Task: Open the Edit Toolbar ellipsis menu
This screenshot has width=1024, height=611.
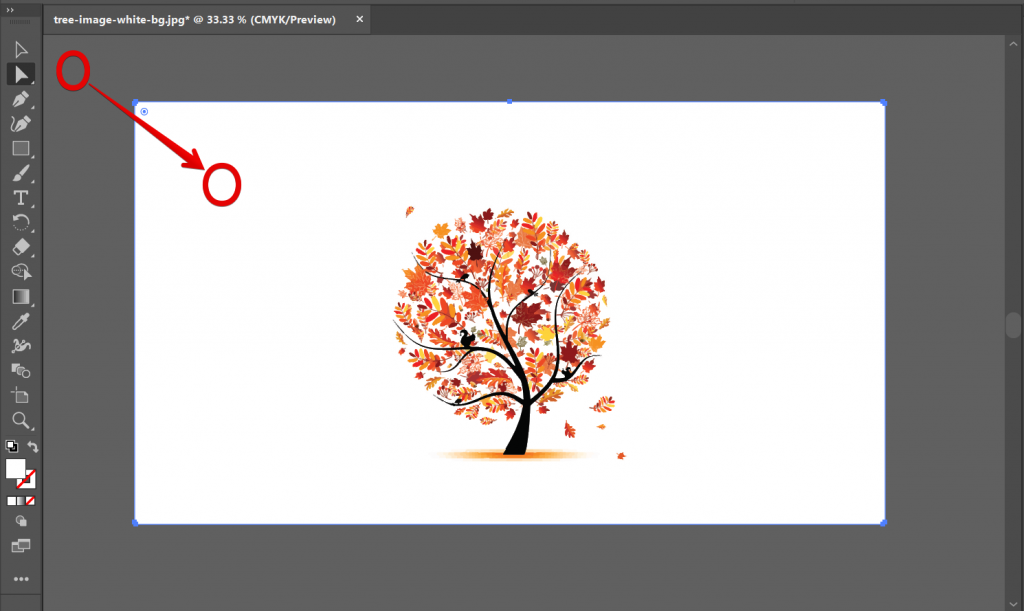Action: pyautogui.click(x=21, y=578)
